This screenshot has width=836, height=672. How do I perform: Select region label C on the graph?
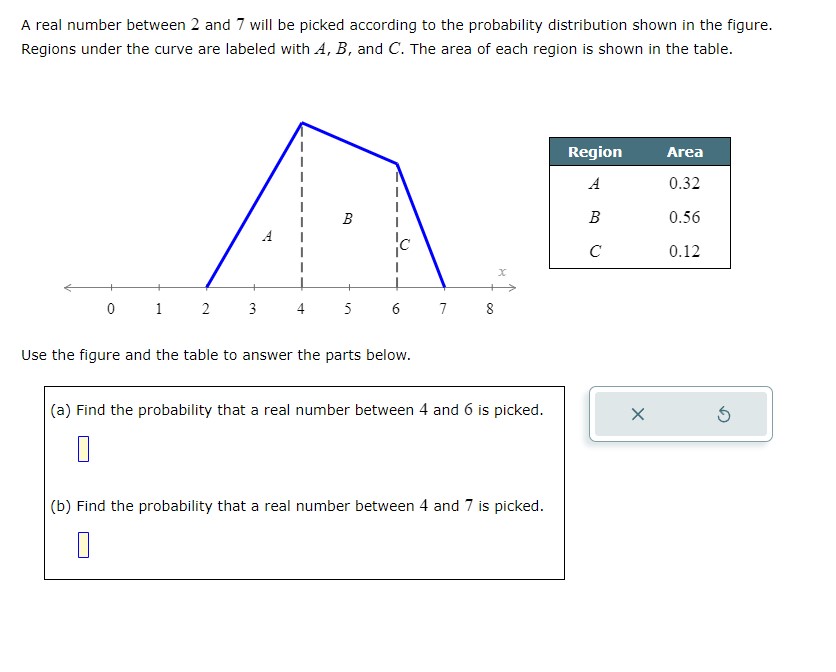(404, 245)
